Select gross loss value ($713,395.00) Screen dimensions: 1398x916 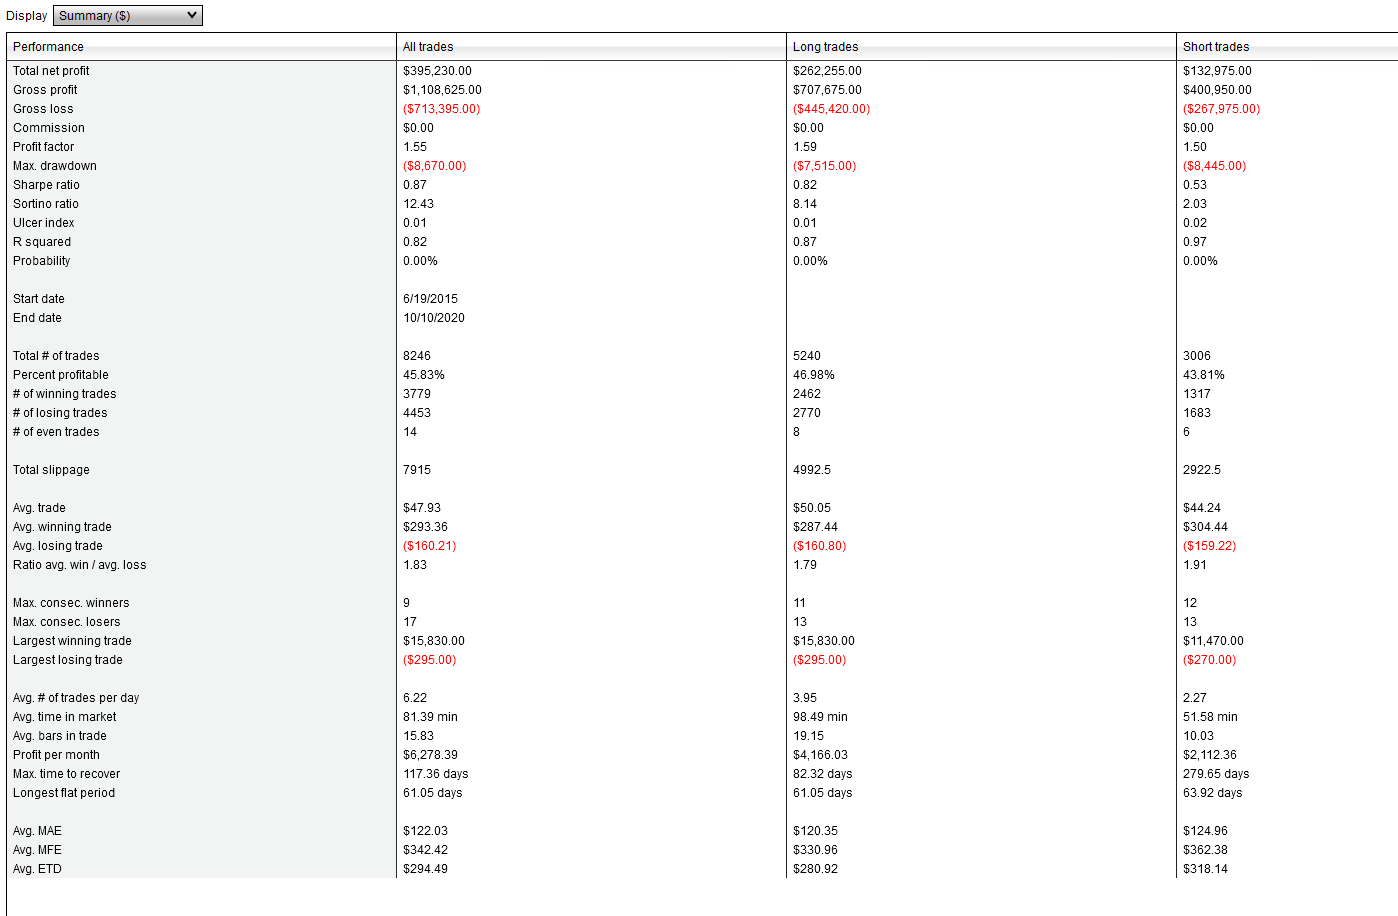pos(441,109)
